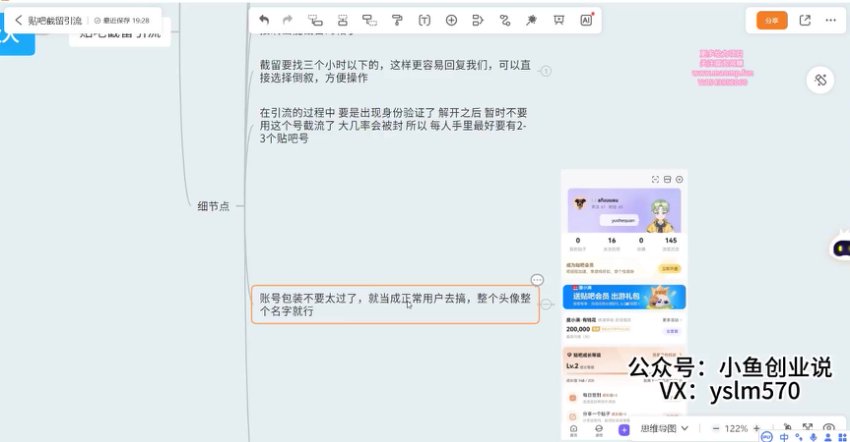This screenshot has height=442, width=850.
Task: Click the undo arrow in the toolbar
Action: tap(264, 20)
